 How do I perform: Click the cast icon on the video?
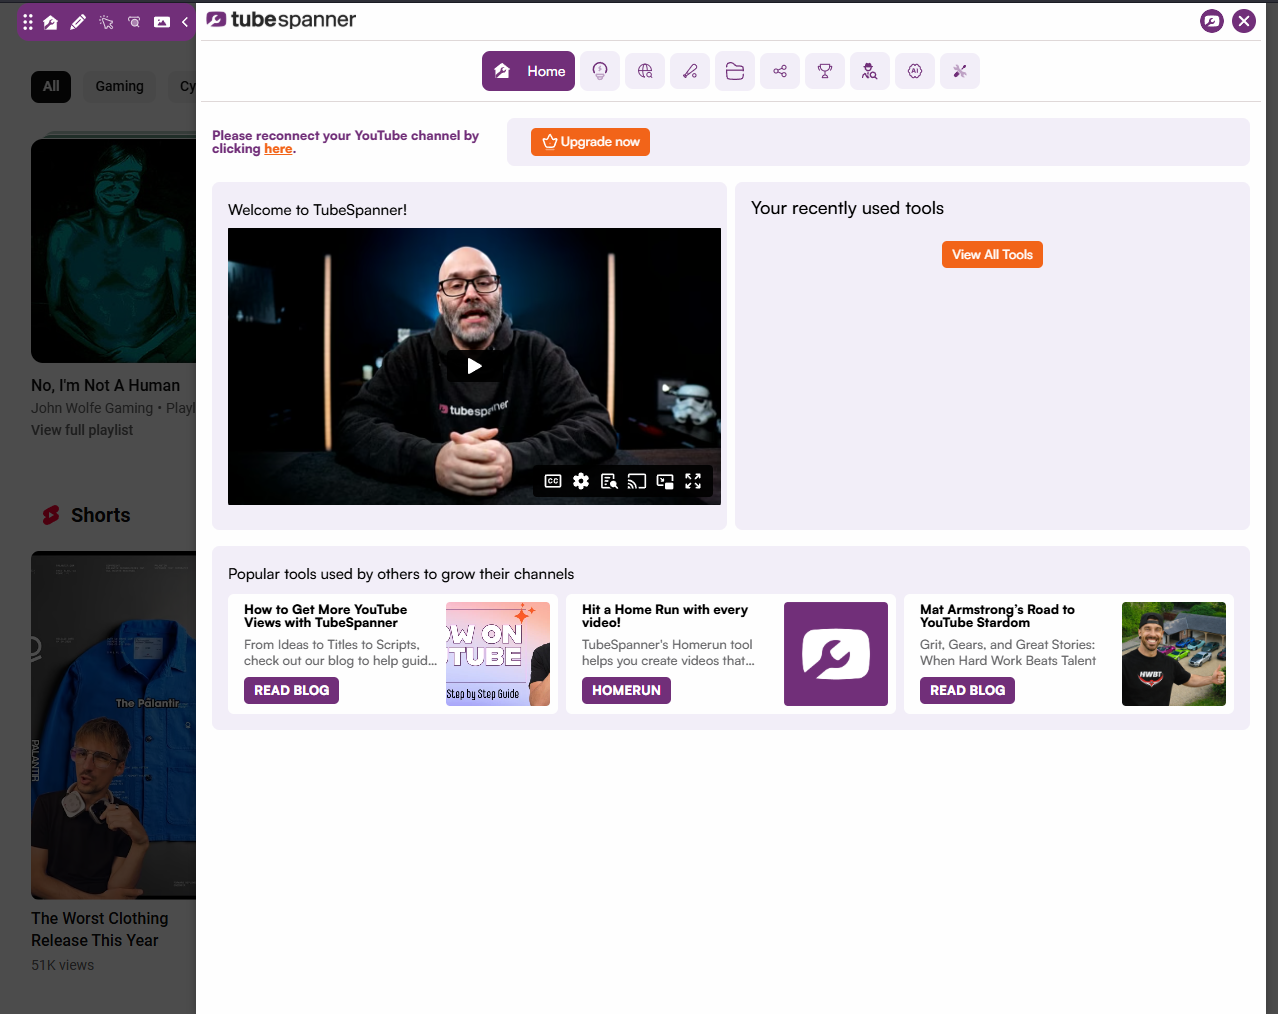(637, 481)
